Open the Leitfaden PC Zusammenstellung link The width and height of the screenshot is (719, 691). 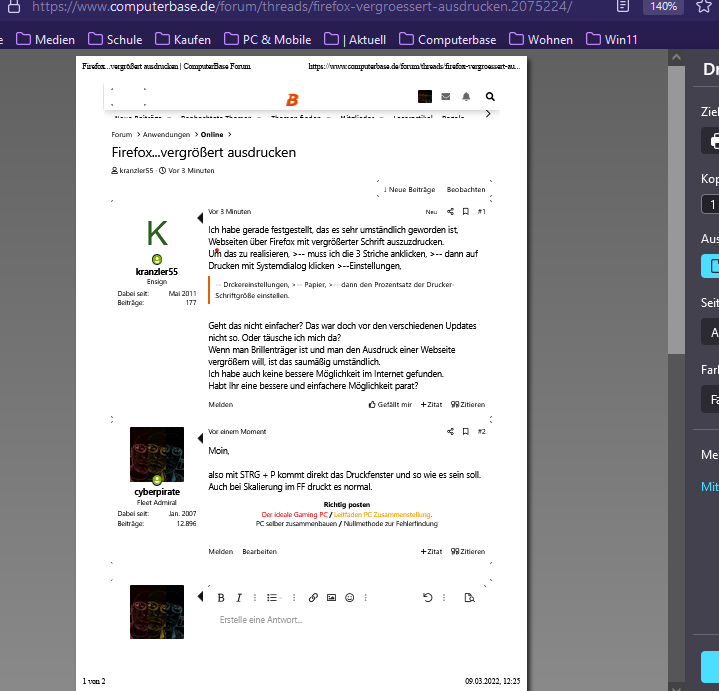click(382, 514)
